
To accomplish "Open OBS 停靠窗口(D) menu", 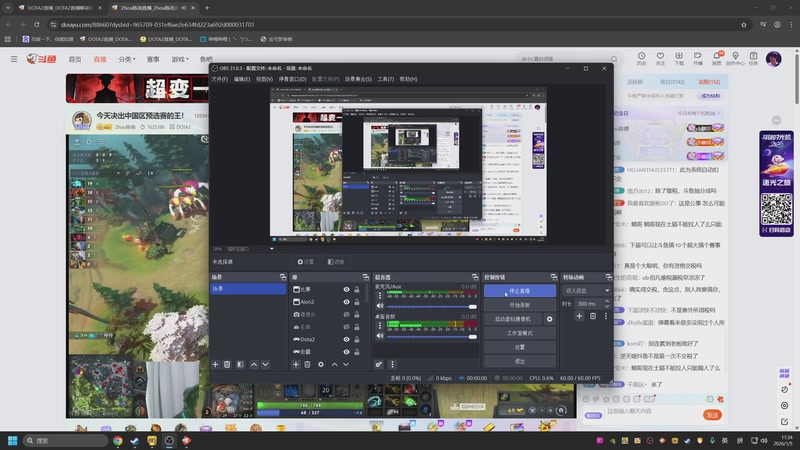I will [x=292, y=79].
